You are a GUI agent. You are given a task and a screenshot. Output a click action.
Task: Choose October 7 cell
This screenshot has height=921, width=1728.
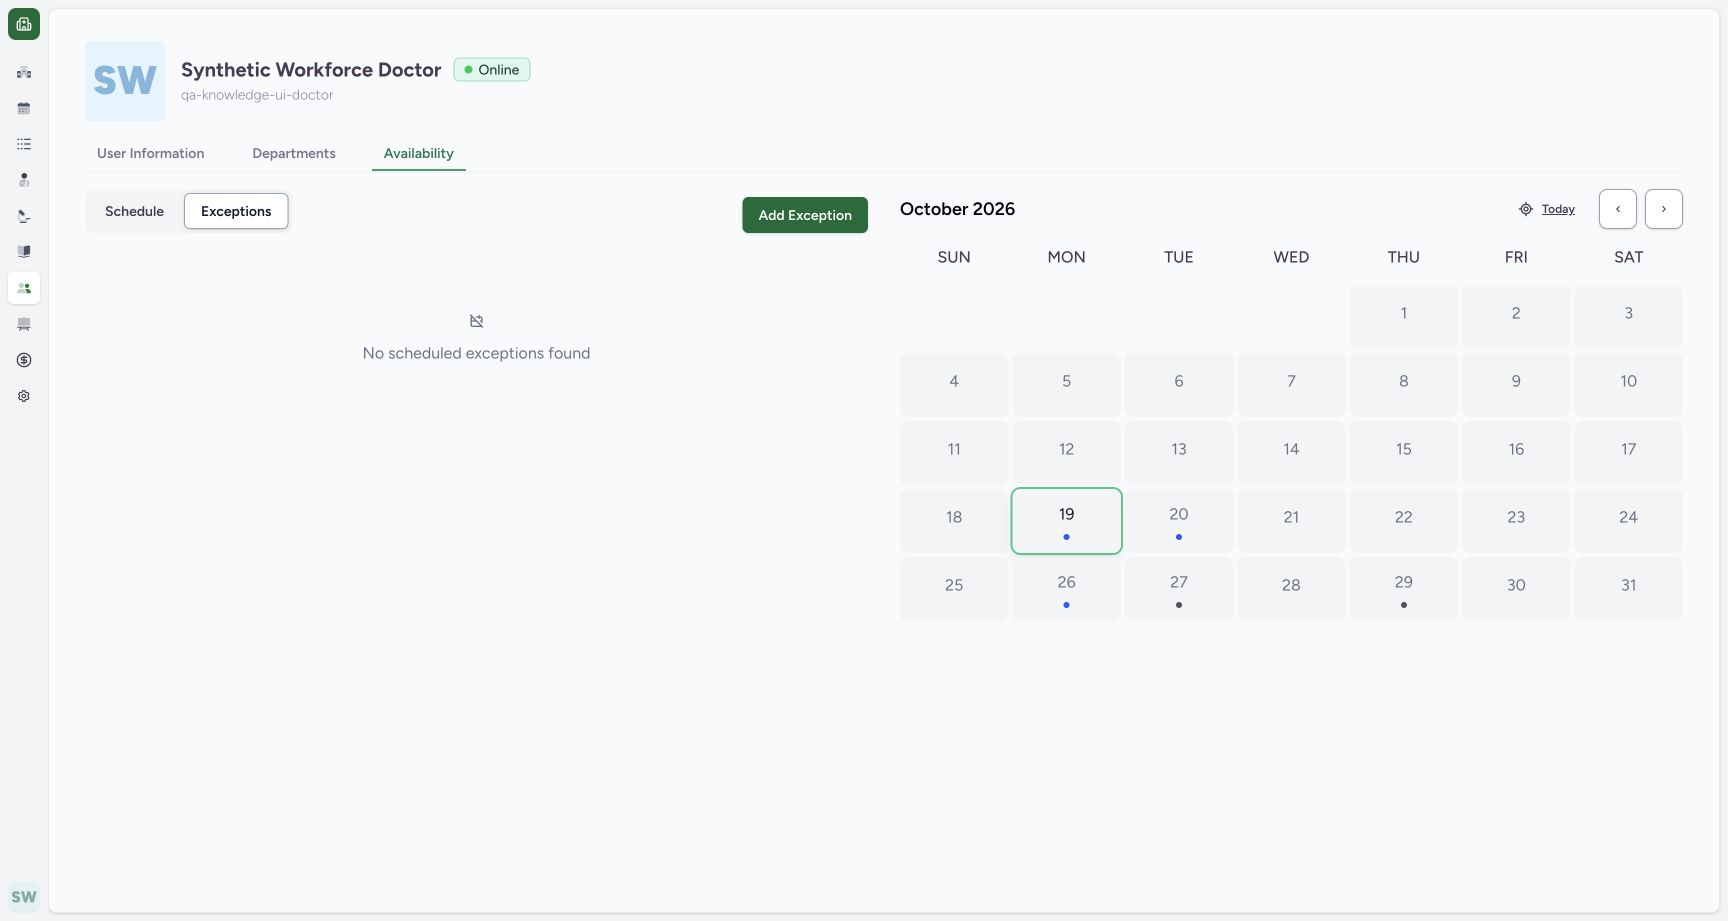(1291, 385)
